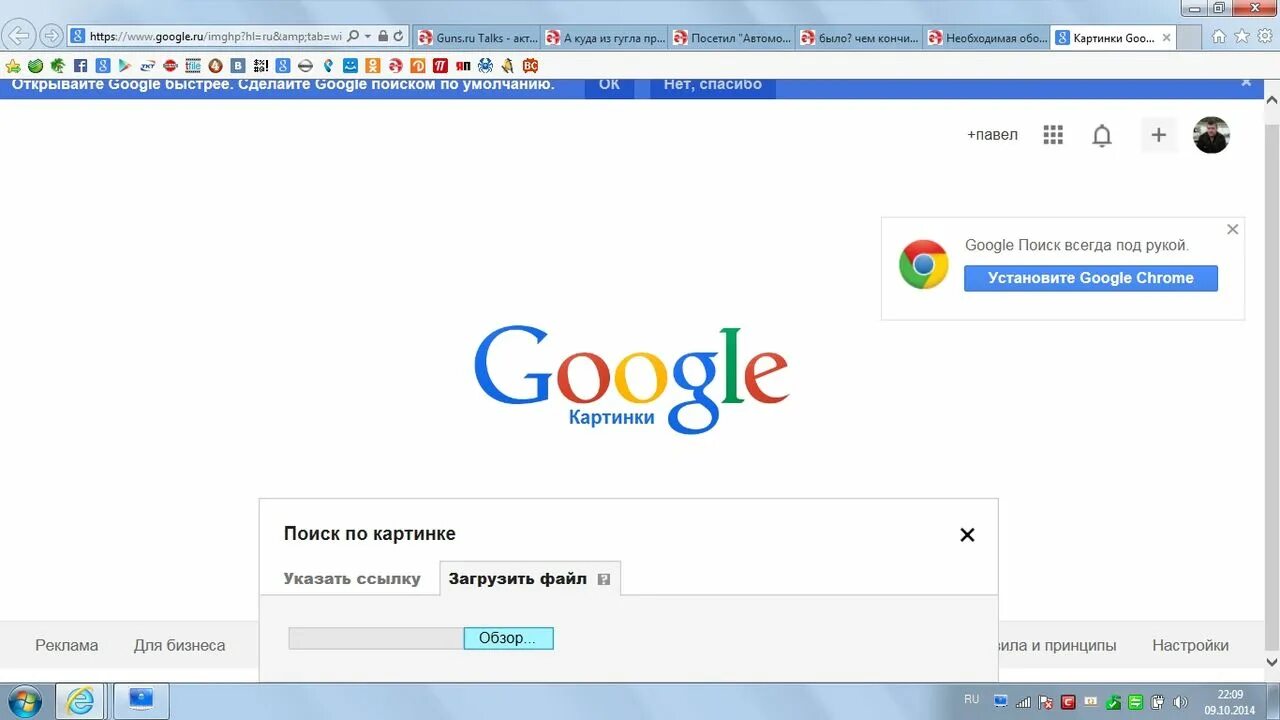The image size is (1280, 720).
Task: Select the 'Загрузить файл' tab
Action: coord(530,579)
